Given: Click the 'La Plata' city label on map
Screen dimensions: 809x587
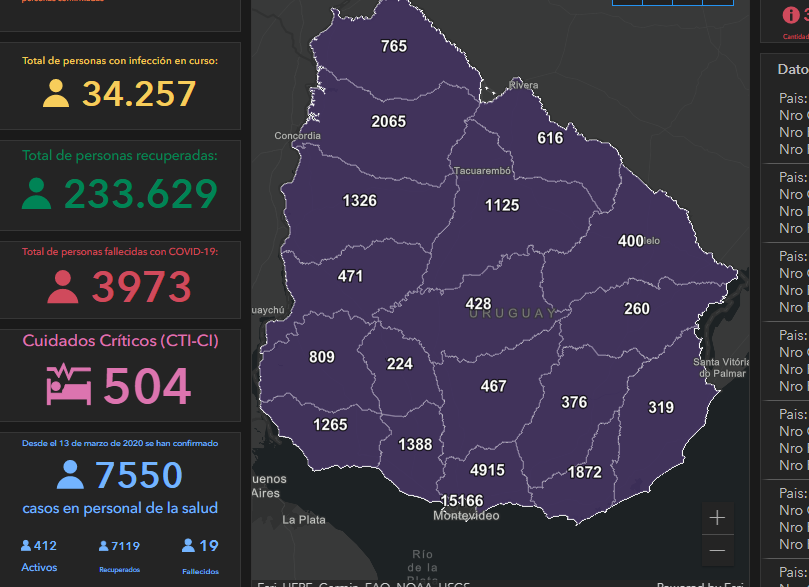Looking at the screenshot, I should [x=304, y=520].
